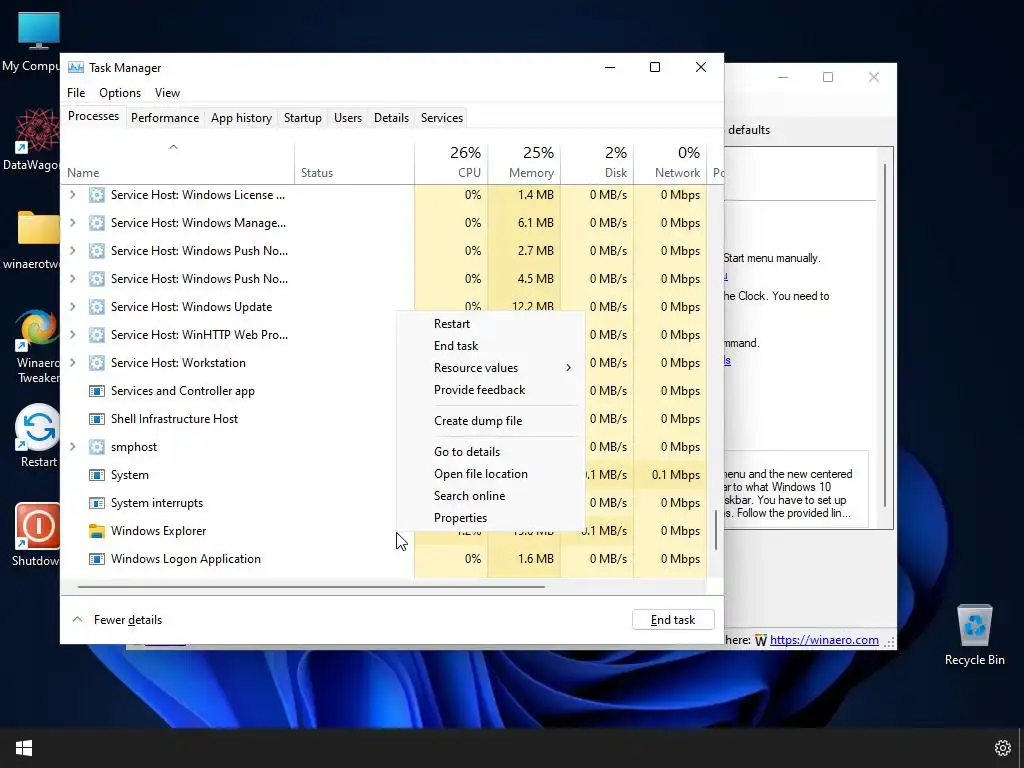Select Search online in context menu
1024x768 pixels.
[x=490, y=496]
